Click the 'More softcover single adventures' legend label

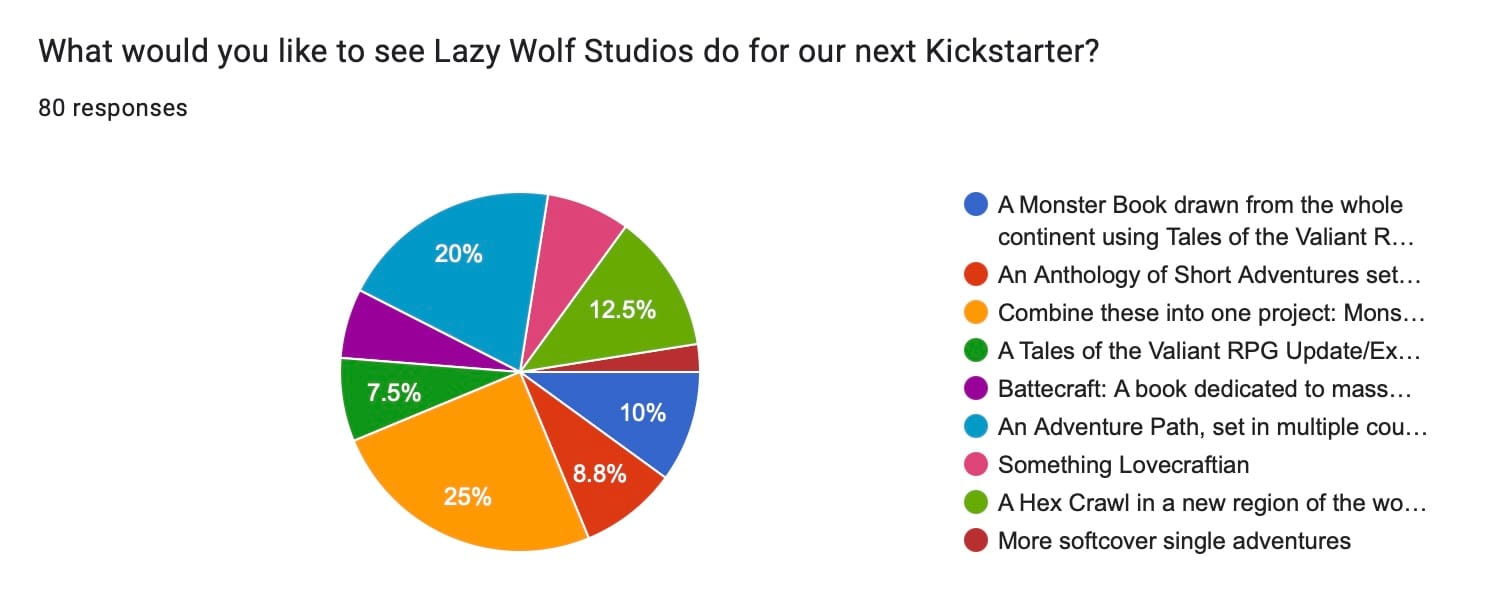[1174, 541]
